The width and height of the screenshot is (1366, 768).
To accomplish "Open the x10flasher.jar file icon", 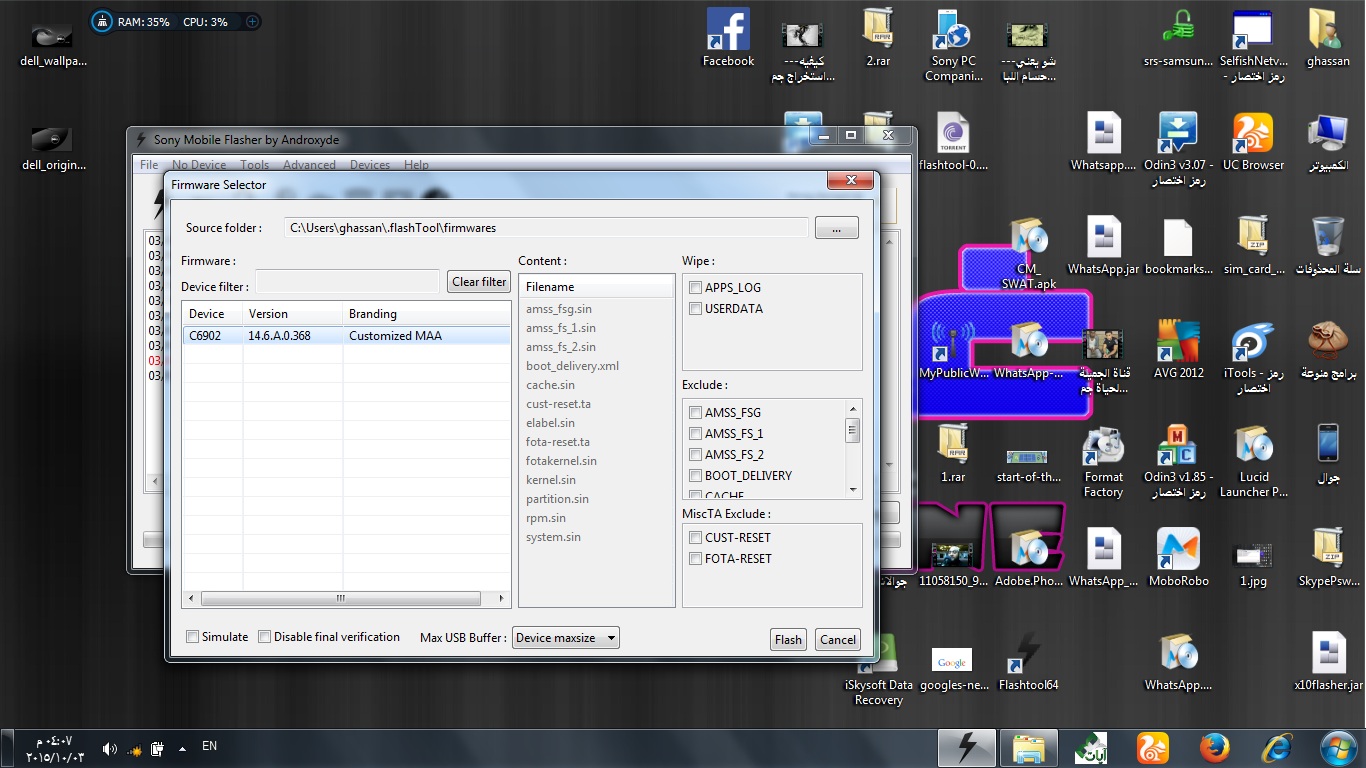I will [1328, 661].
